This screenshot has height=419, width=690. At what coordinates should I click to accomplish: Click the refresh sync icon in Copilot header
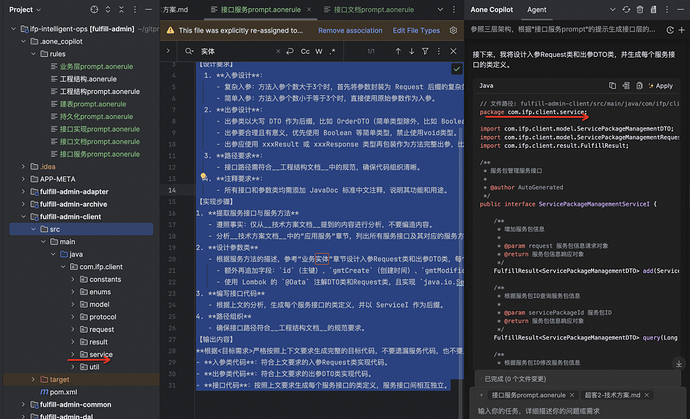pyautogui.click(x=626, y=9)
